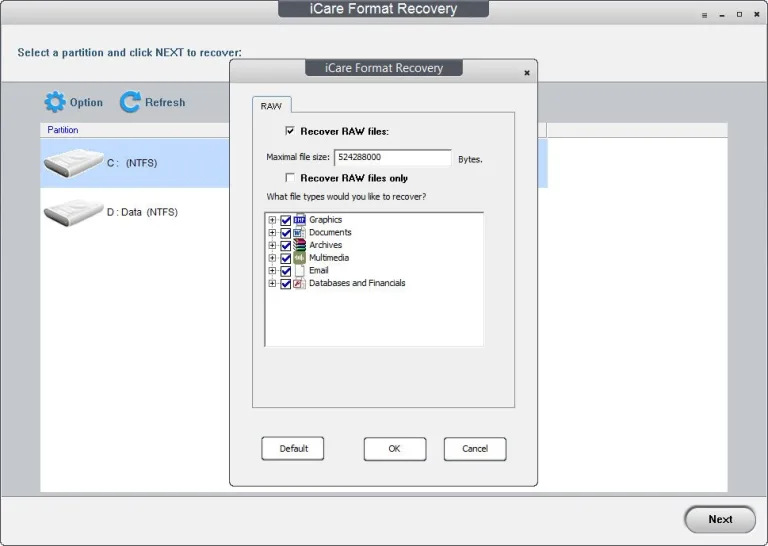
Task: Maximize the main iCare window
Action: [739, 15]
